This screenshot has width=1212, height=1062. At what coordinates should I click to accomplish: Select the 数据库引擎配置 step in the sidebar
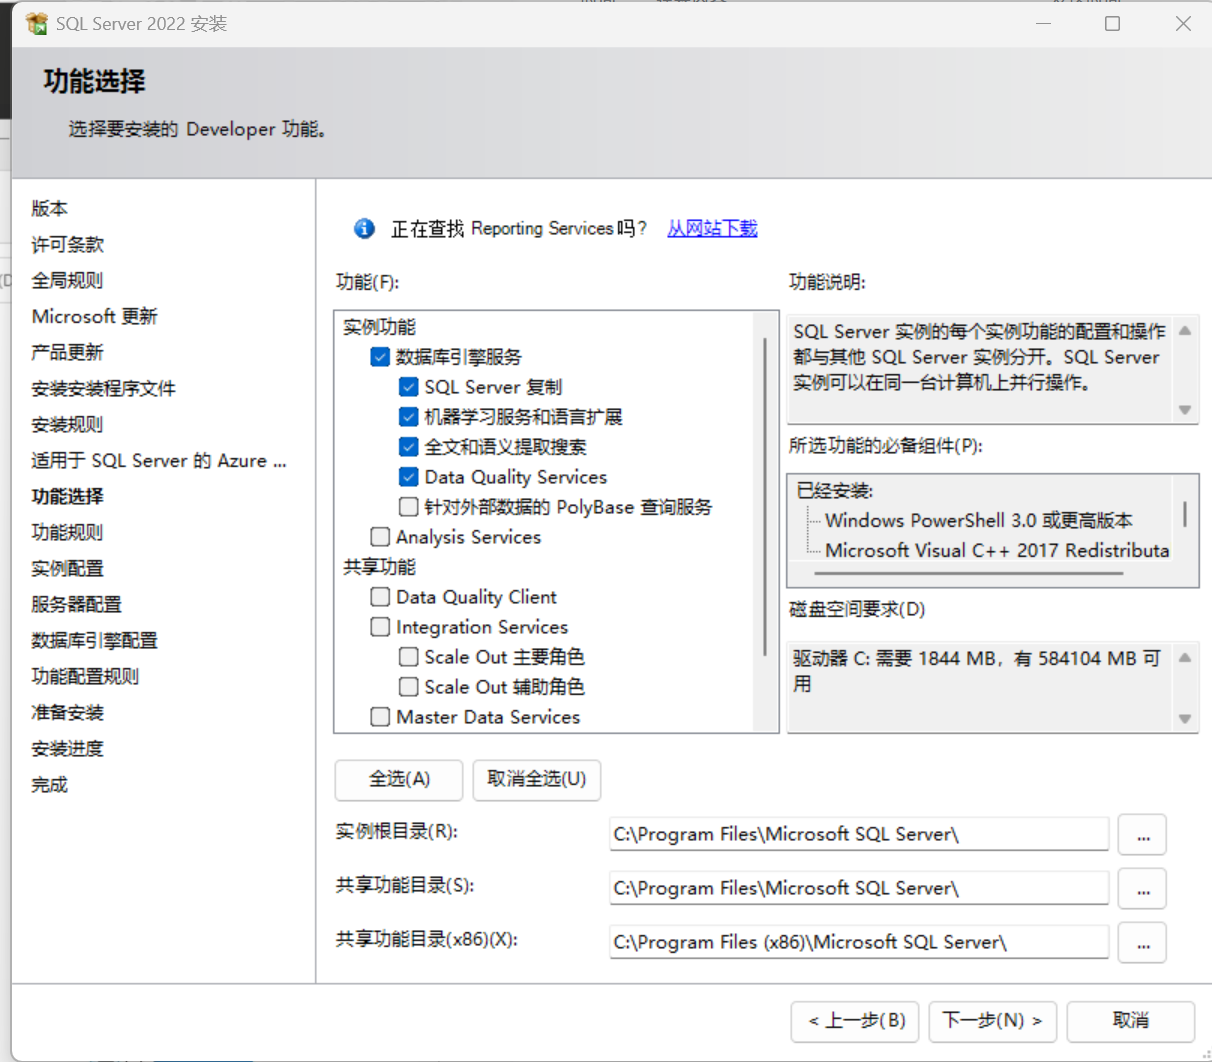[x=95, y=641]
